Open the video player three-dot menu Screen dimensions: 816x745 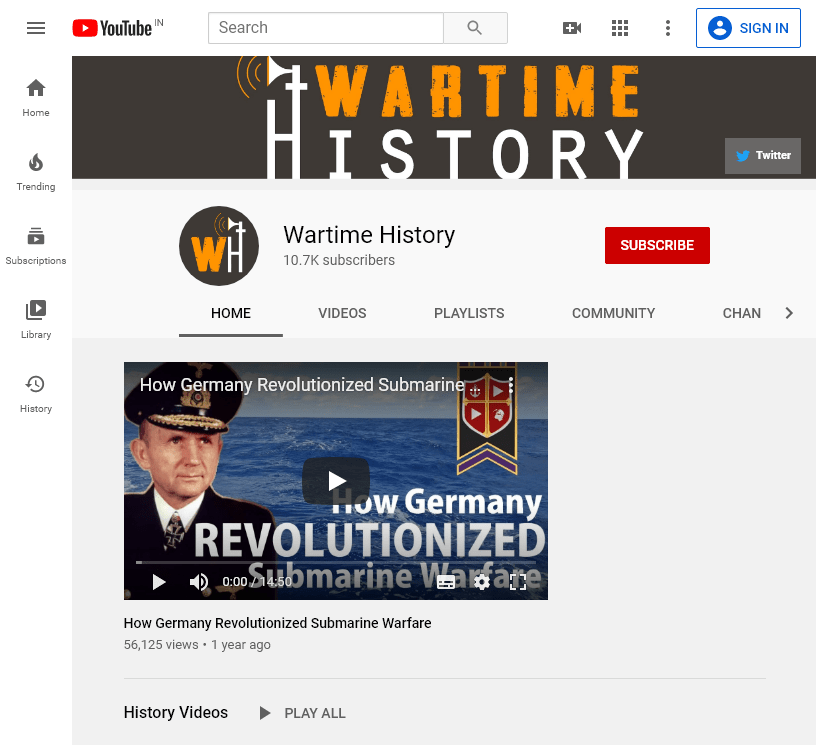tap(511, 385)
